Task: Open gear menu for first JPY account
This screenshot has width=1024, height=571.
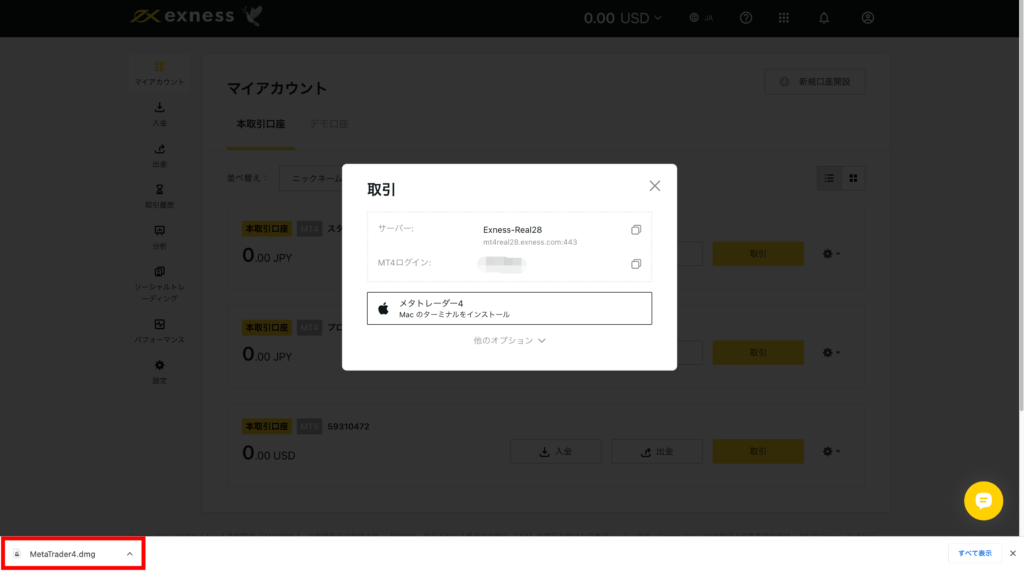Action: 831,253
